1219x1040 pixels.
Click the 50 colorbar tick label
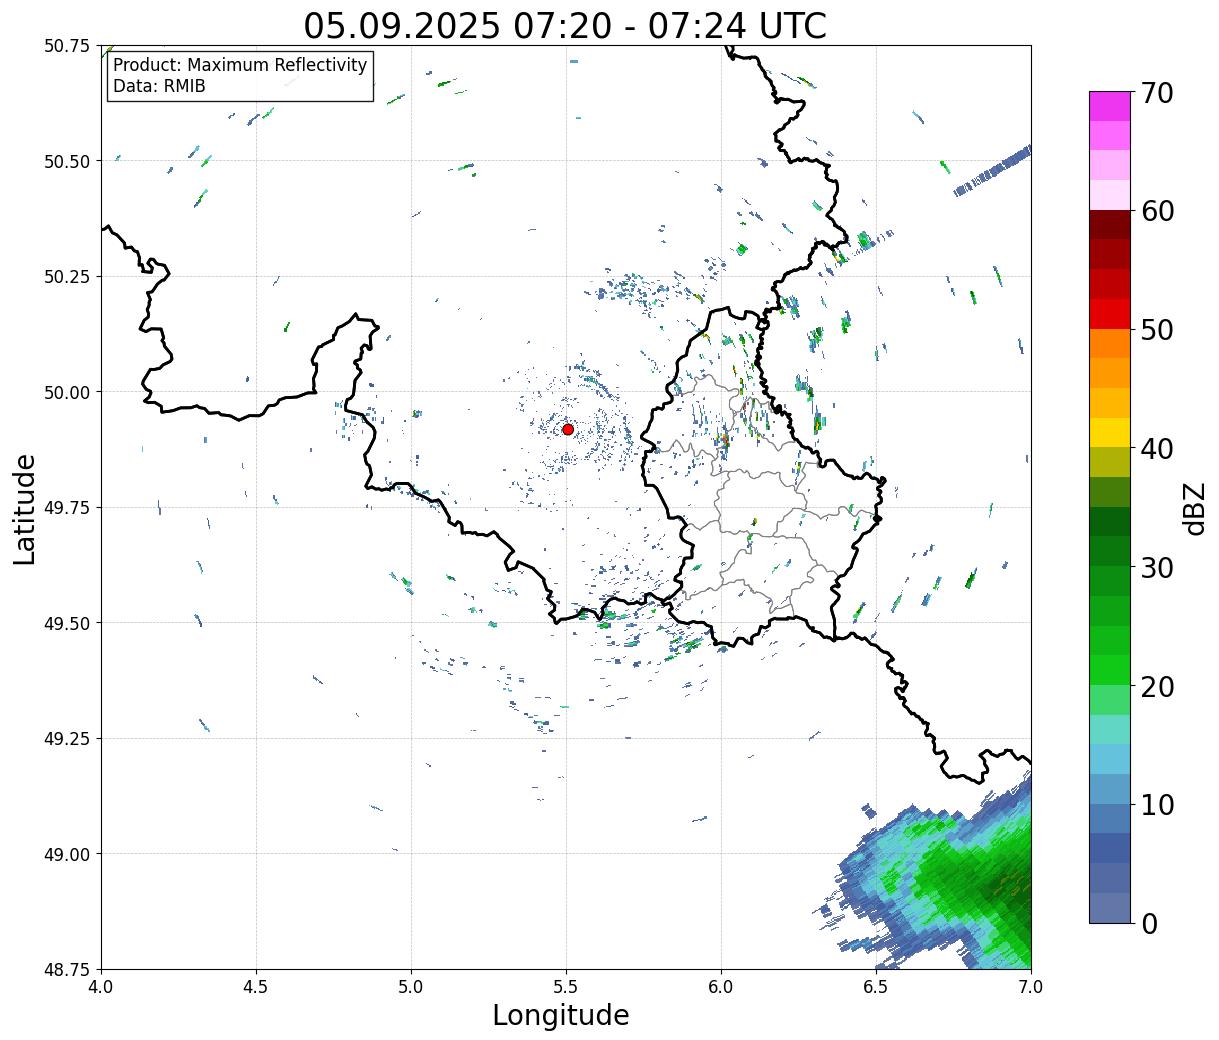(x=1156, y=330)
